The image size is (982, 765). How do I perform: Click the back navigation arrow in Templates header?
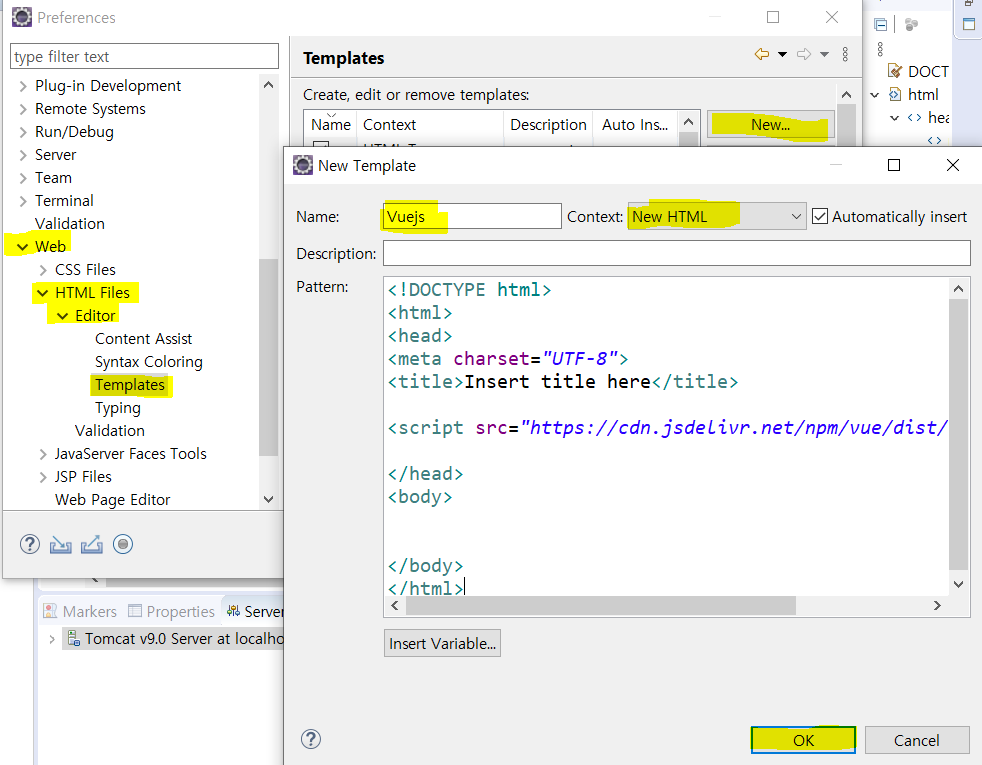[x=762, y=54]
